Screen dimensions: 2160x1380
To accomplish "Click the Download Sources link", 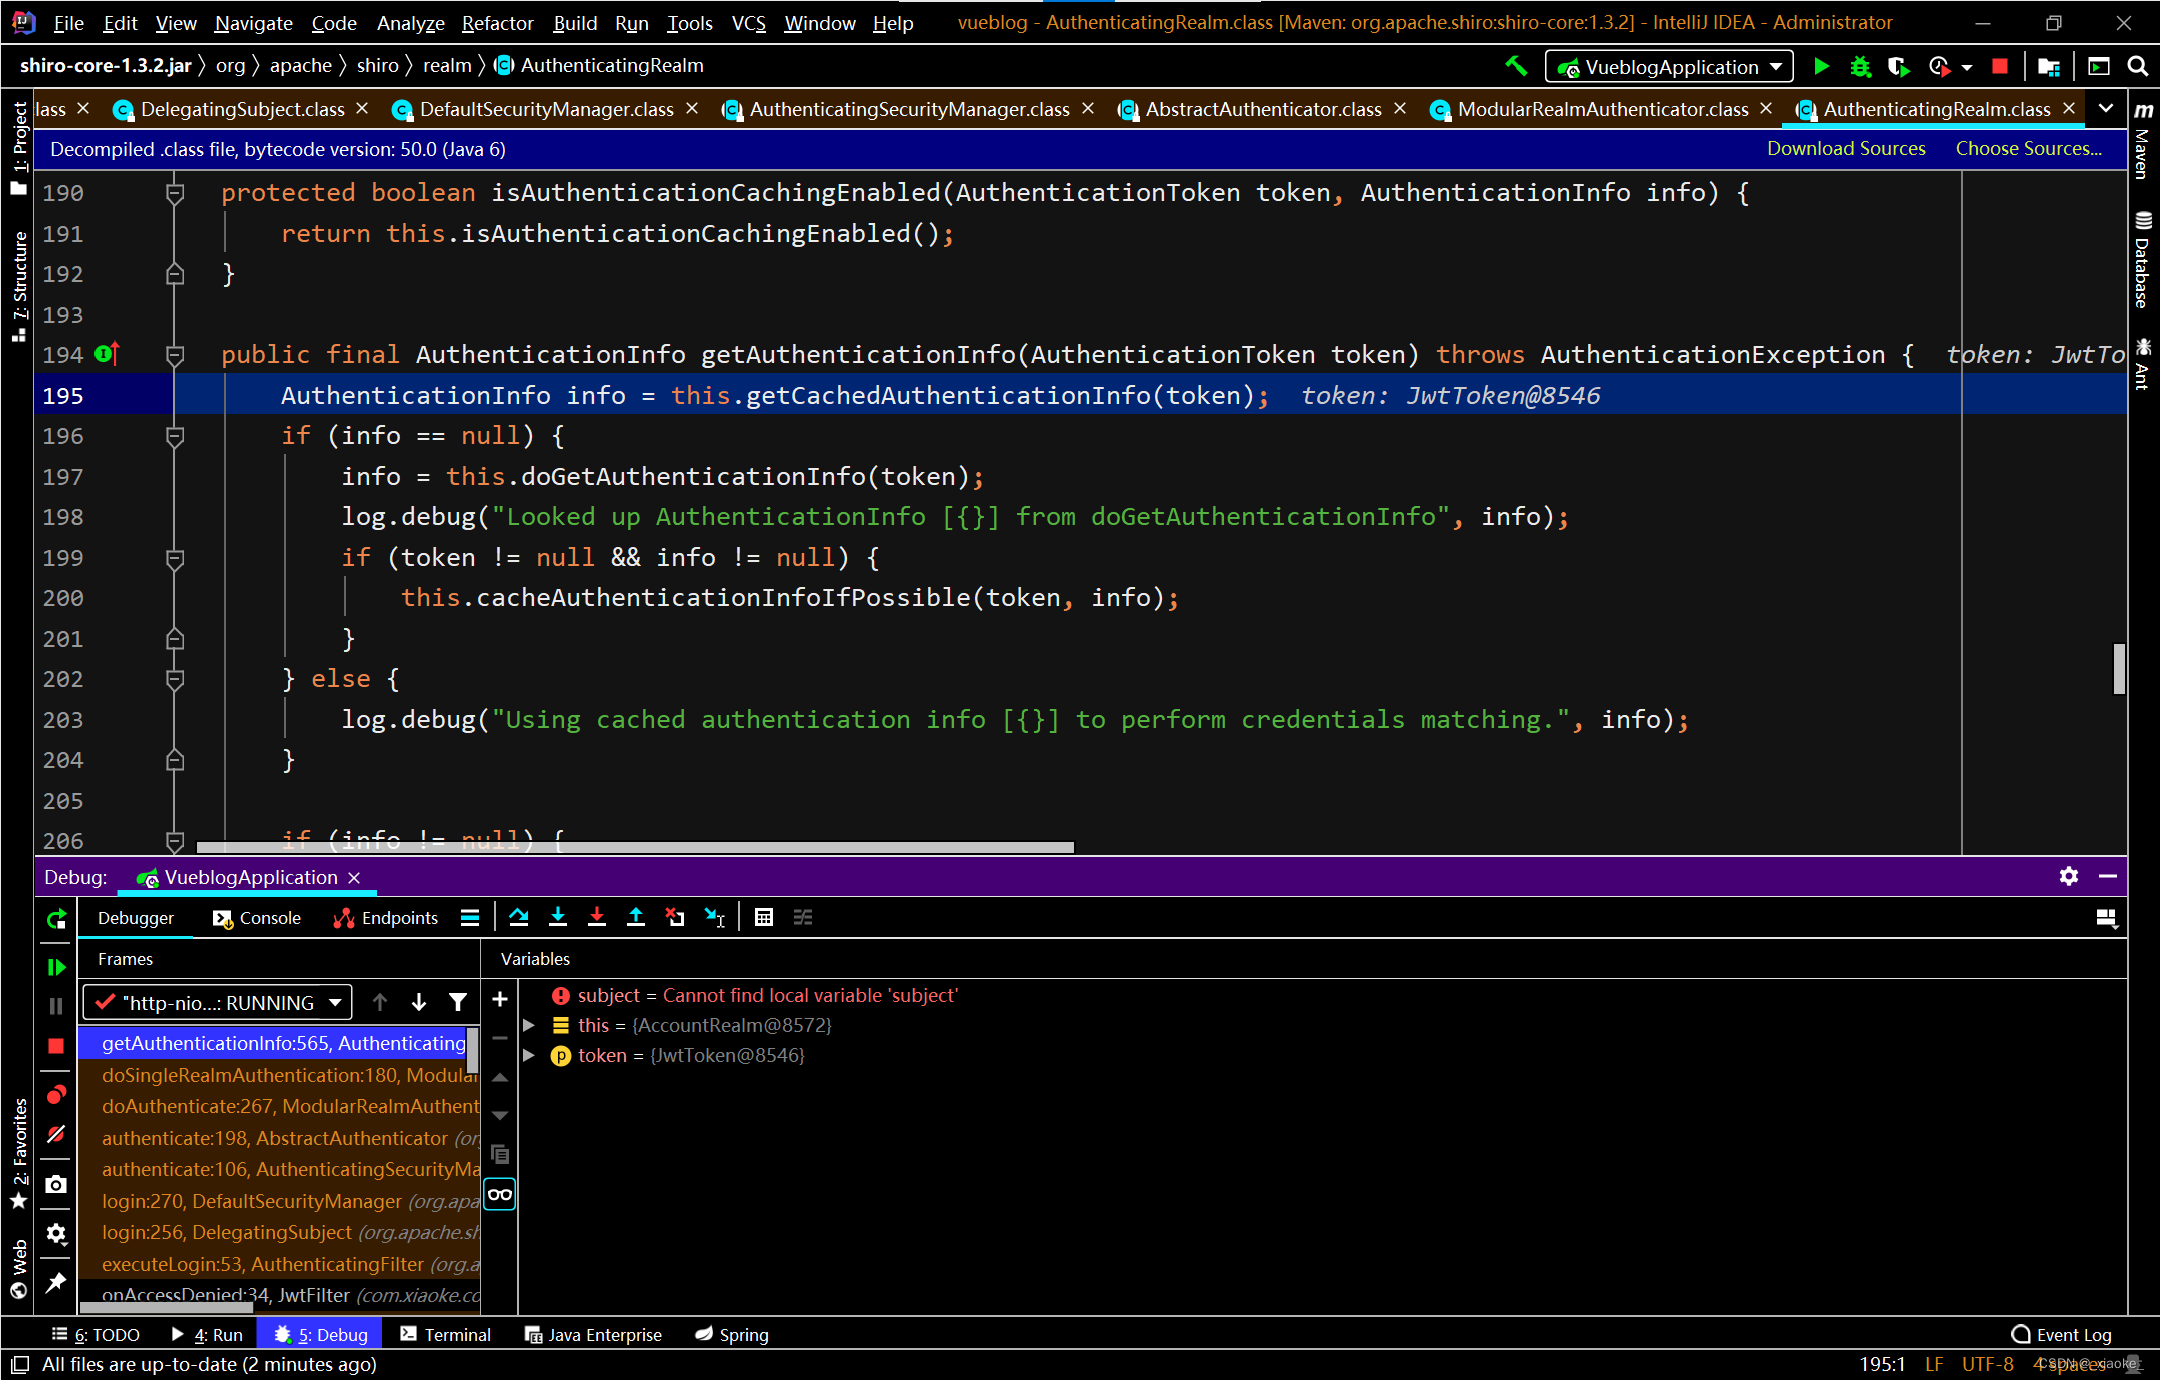I will coord(1845,148).
